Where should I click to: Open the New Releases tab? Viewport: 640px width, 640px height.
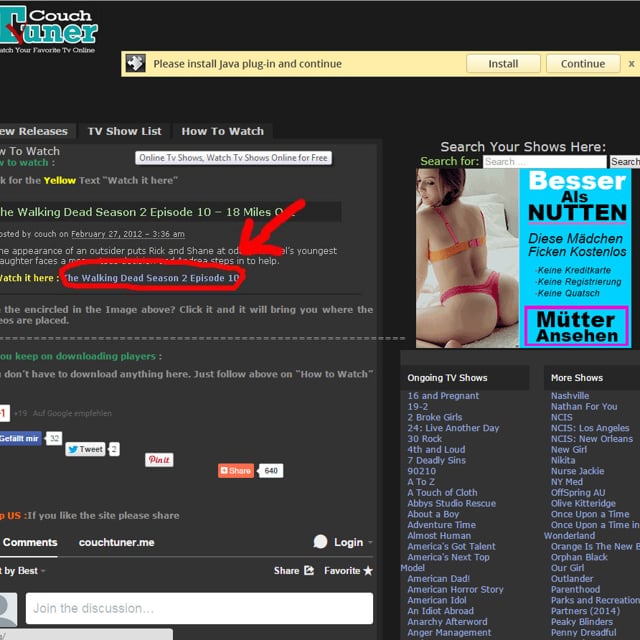(x=37, y=131)
